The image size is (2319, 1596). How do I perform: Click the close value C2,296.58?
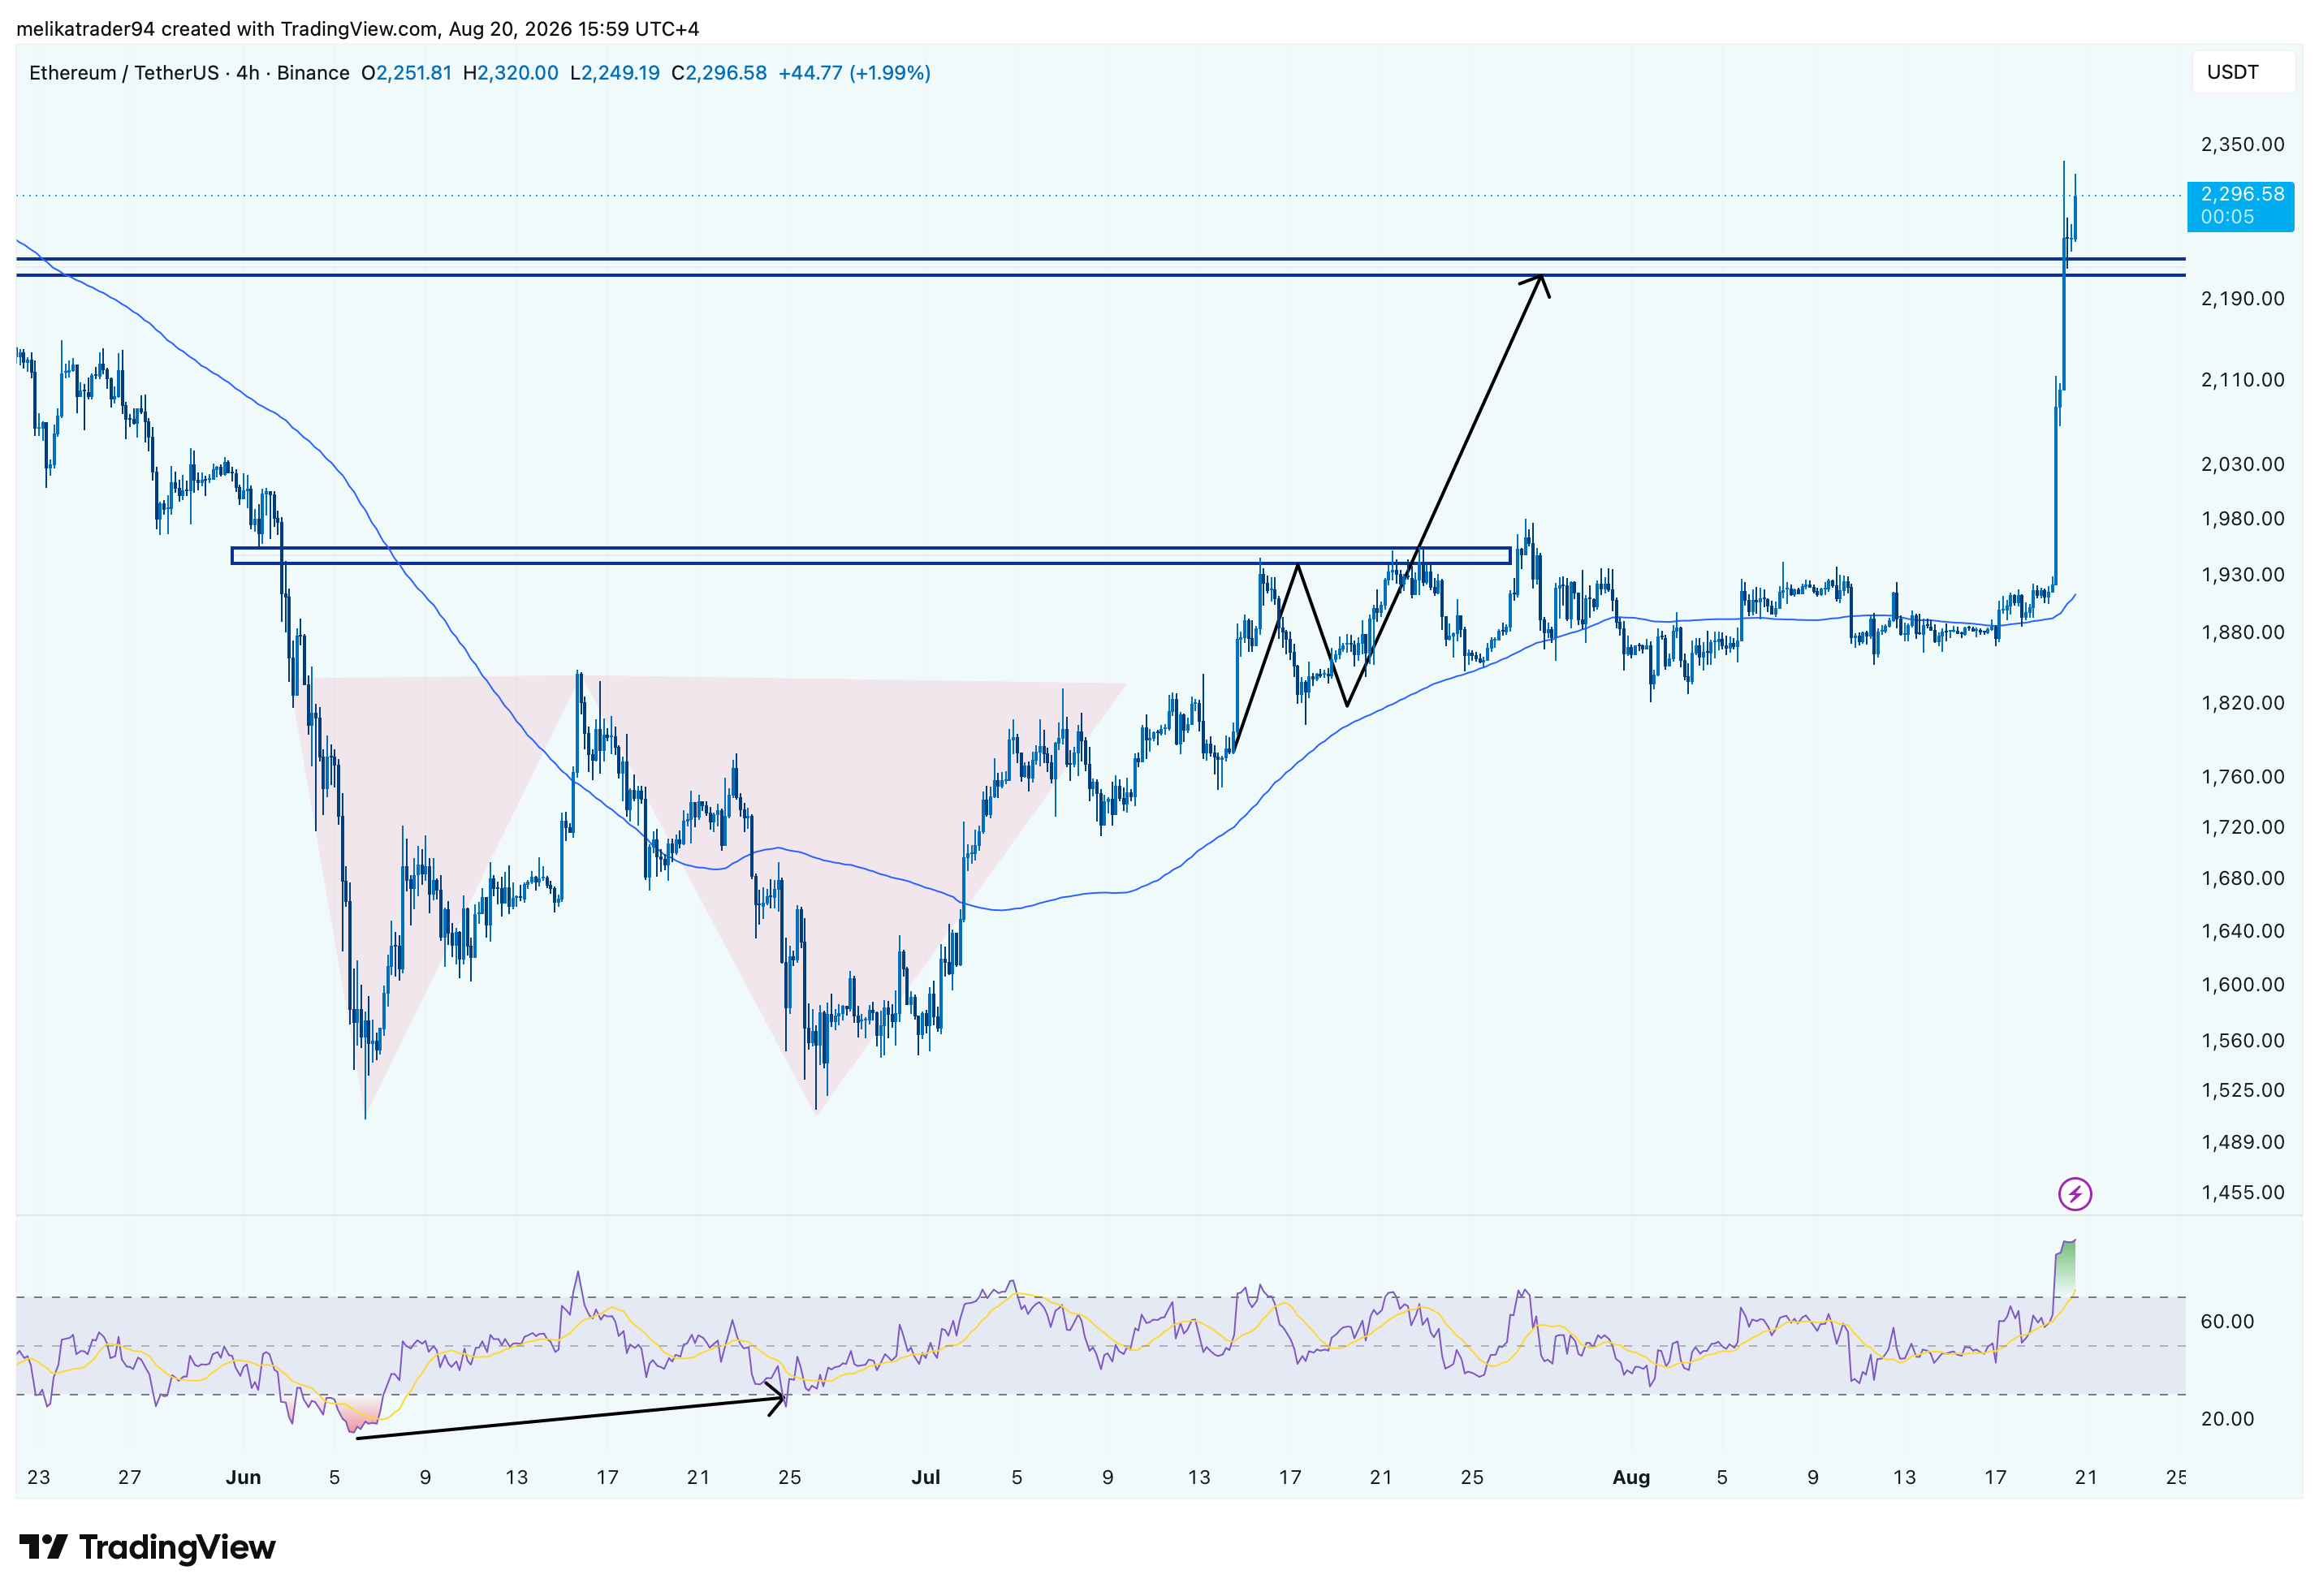[x=719, y=73]
